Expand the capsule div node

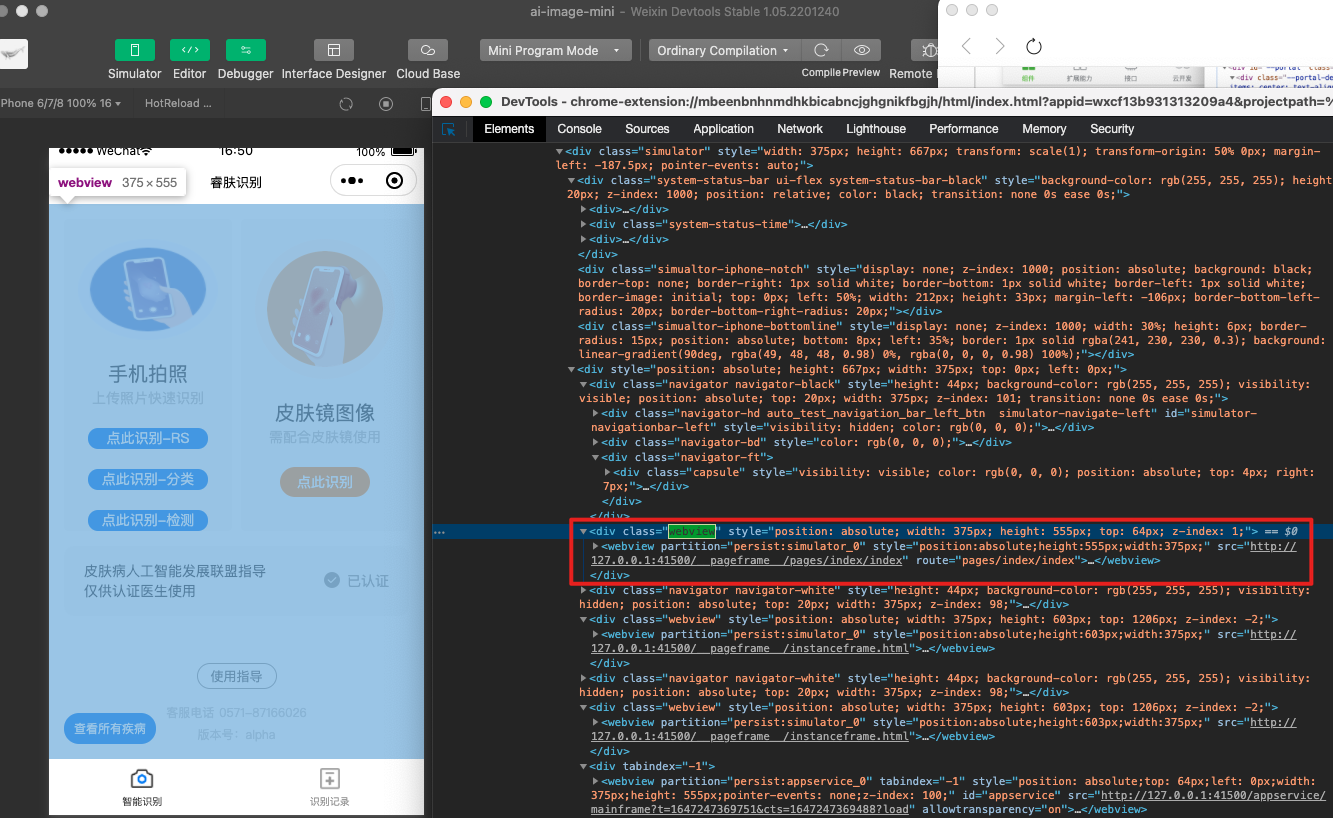608,472
